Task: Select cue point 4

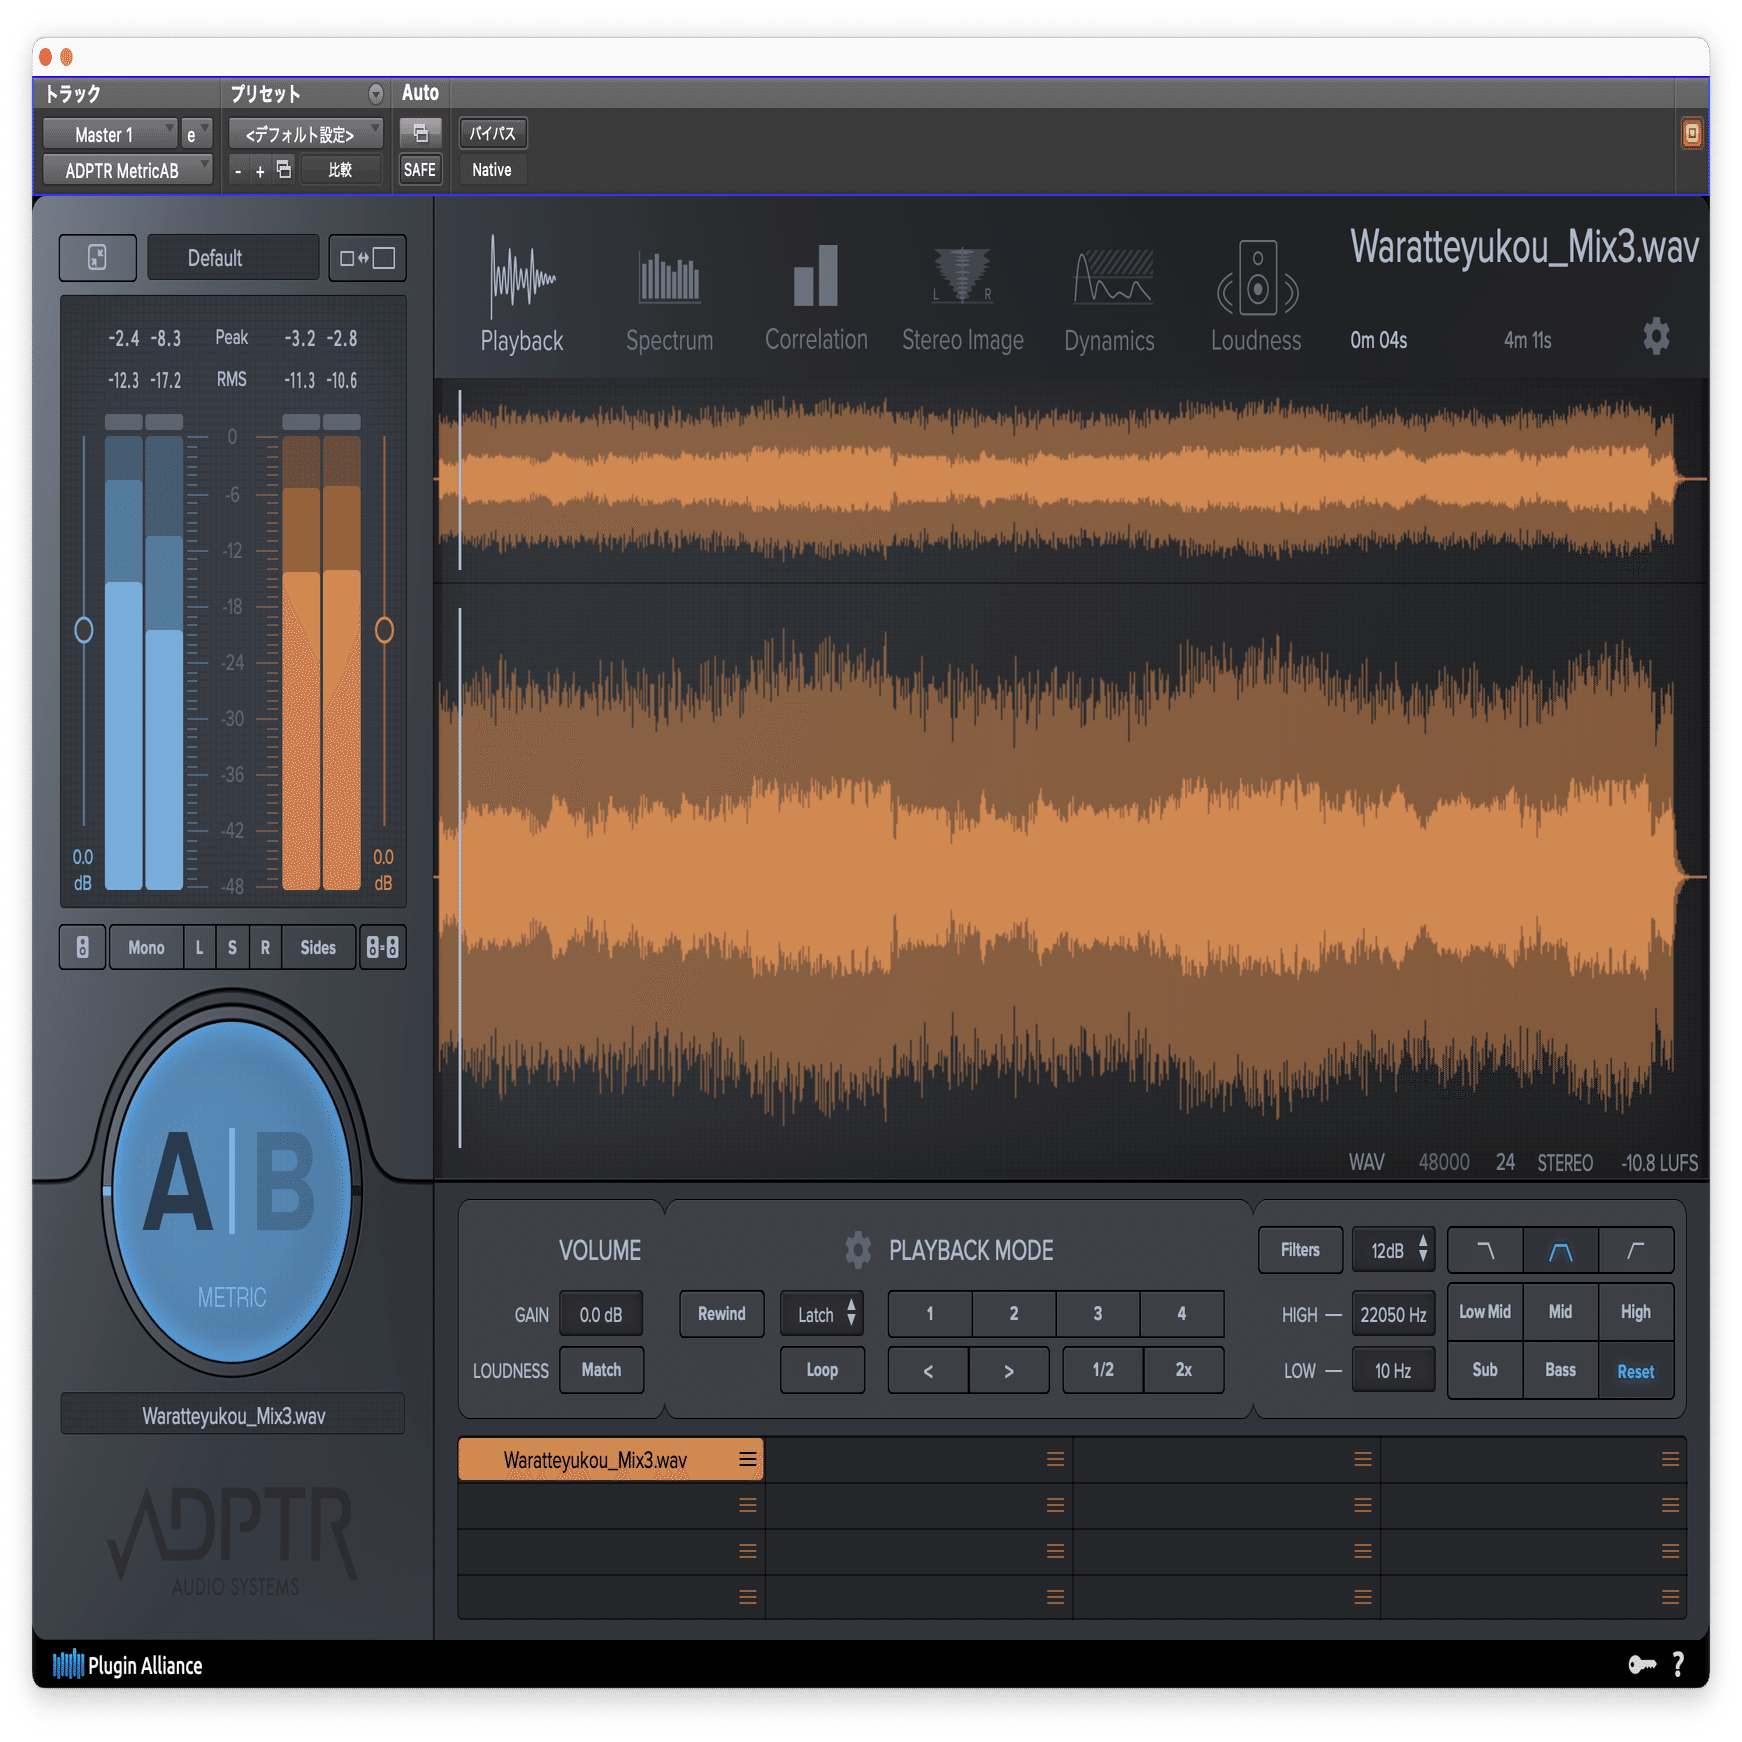Action: click(1182, 1314)
